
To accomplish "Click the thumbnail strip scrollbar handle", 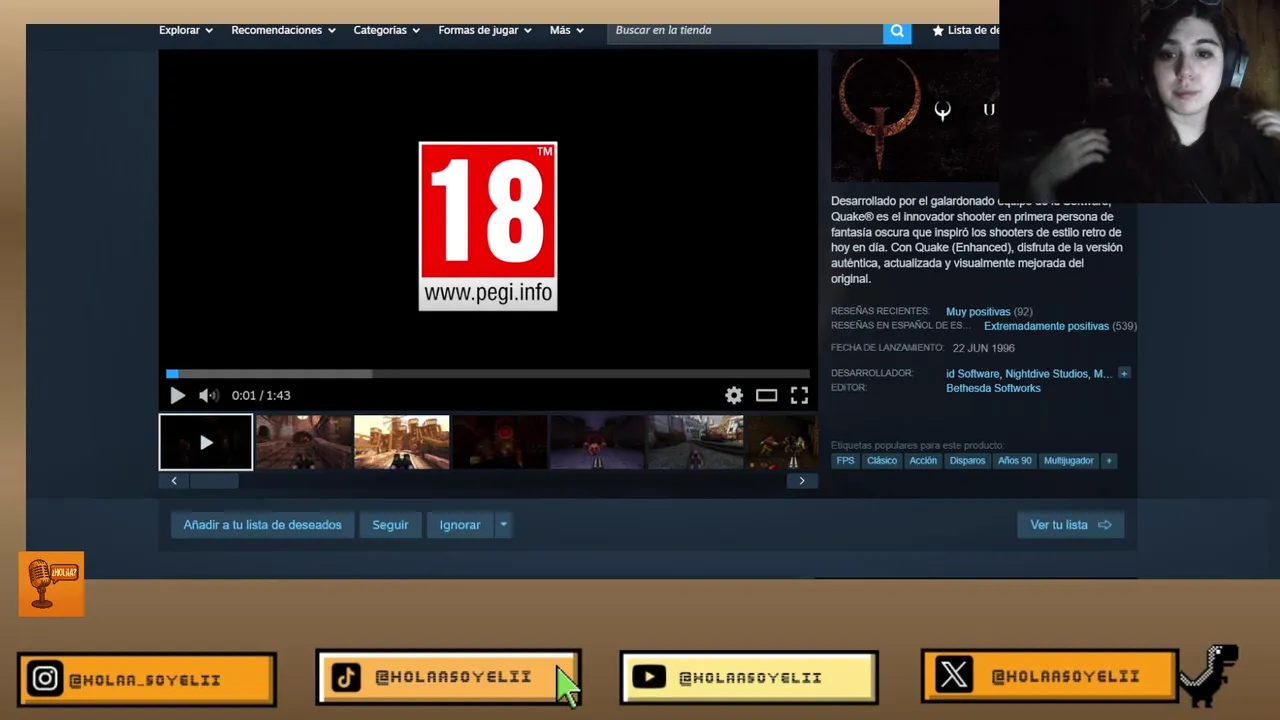I will click(214, 481).
